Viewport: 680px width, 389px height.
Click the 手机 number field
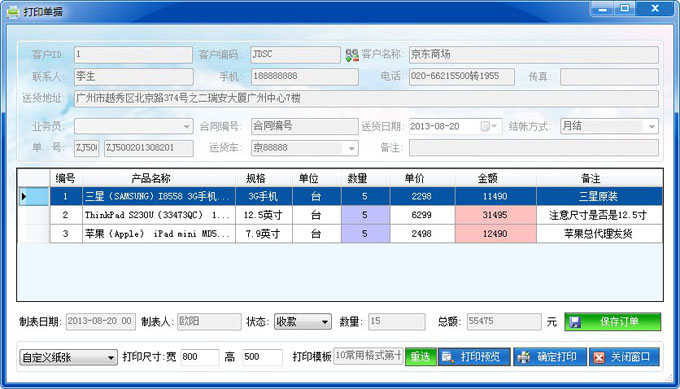pos(304,77)
